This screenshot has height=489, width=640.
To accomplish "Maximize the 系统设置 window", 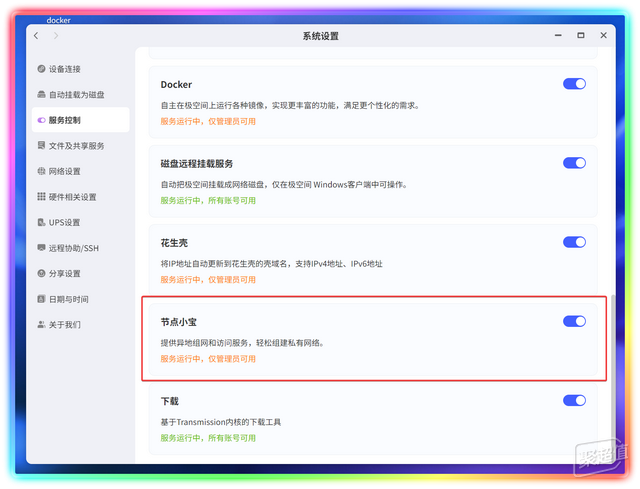I will coord(581,36).
